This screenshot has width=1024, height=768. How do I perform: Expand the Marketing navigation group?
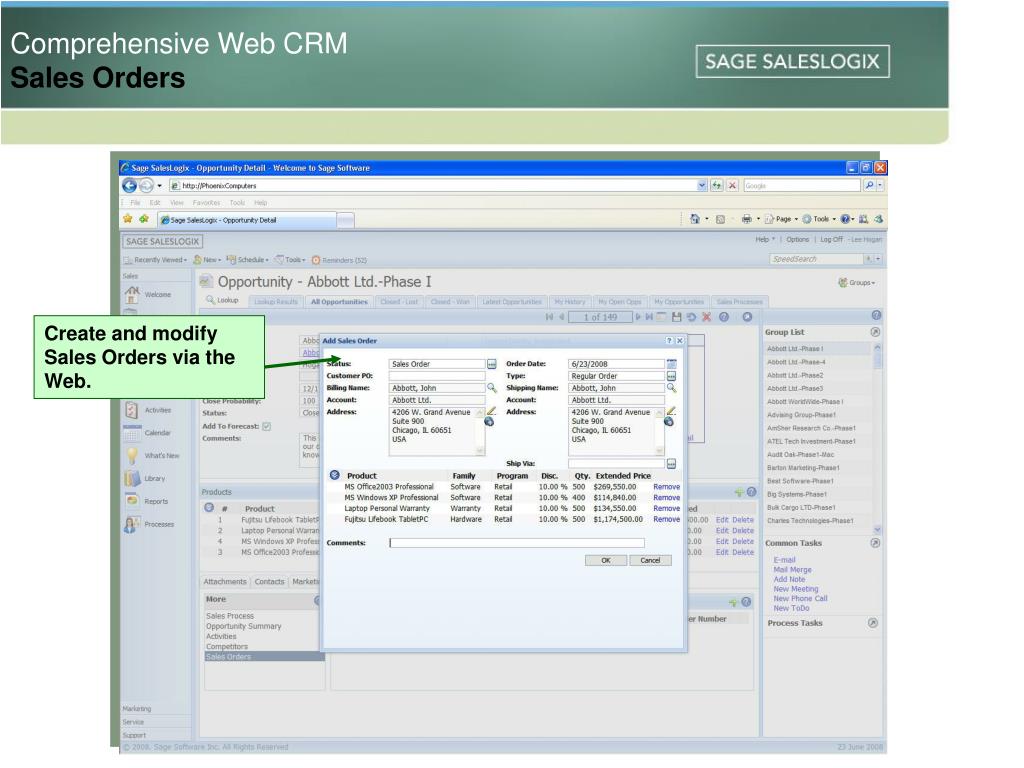136,709
